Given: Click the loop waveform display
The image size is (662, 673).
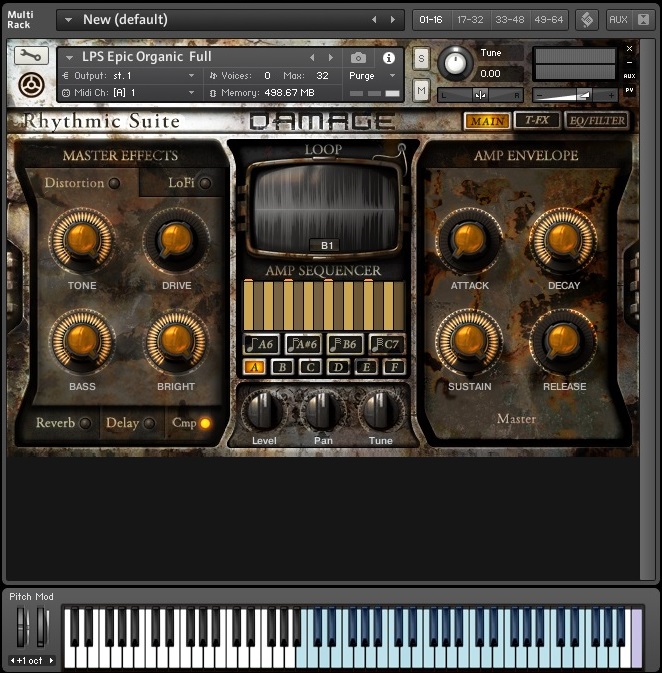Looking at the screenshot, I should pos(325,209).
